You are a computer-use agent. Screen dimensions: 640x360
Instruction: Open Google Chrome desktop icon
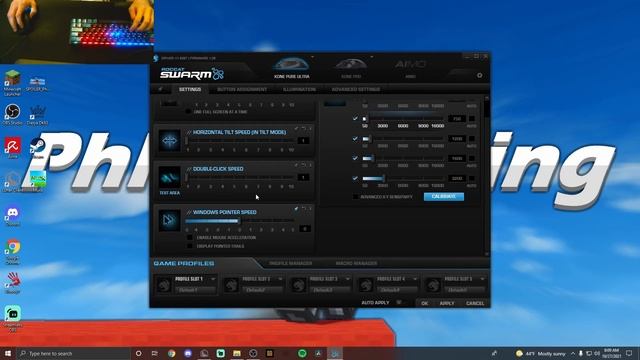(13, 252)
